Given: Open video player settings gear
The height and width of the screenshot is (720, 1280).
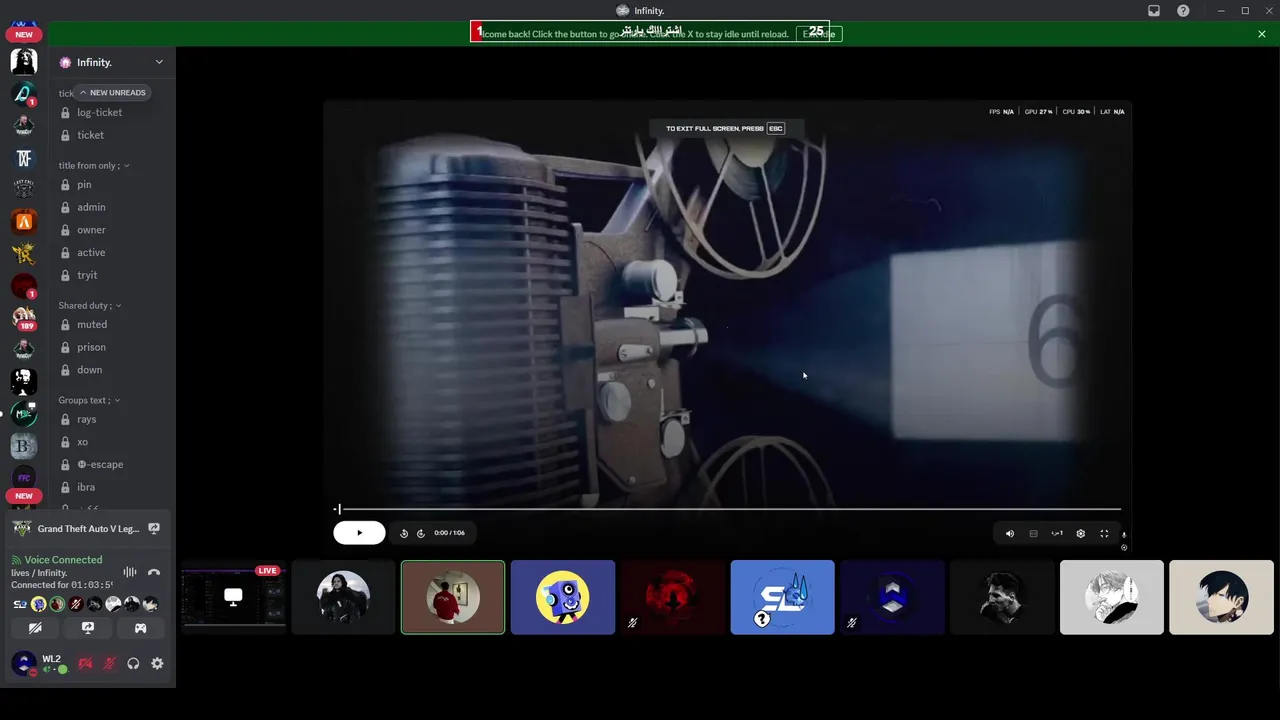Looking at the screenshot, I should pos(1080,534).
